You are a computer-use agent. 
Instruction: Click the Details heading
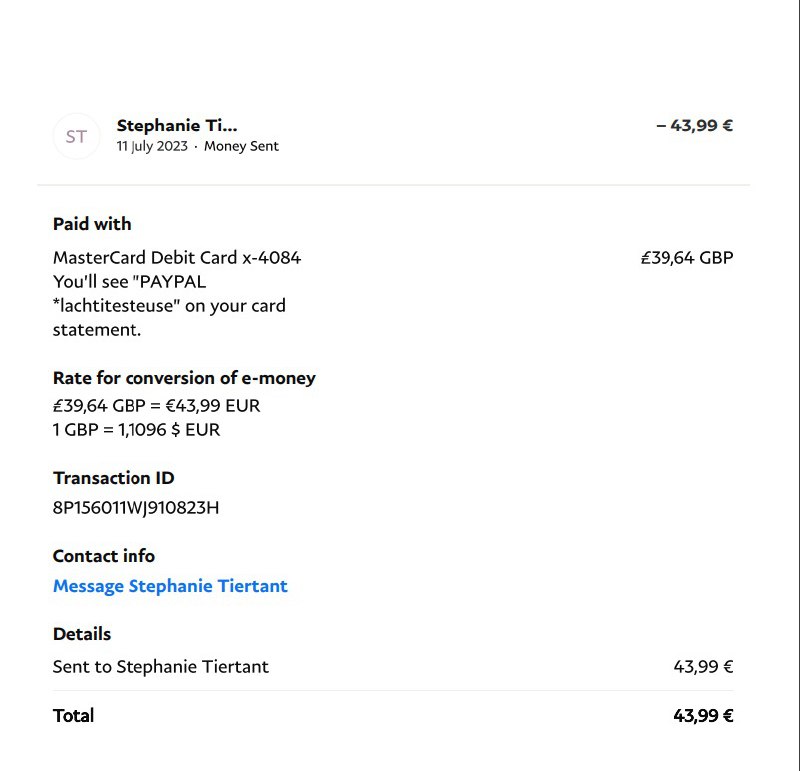tap(82, 634)
